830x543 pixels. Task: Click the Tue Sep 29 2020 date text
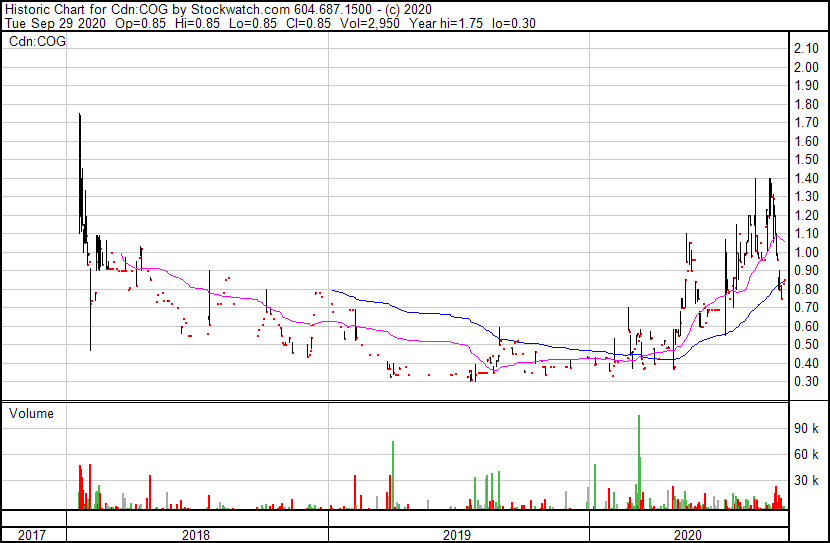(x=55, y=23)
